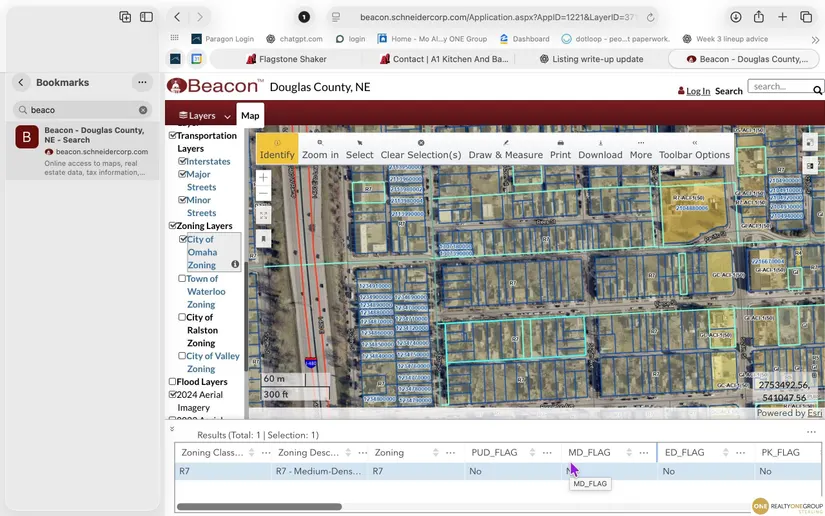
Task: Click the Zoom in tool
Action: tap(320, 150)
